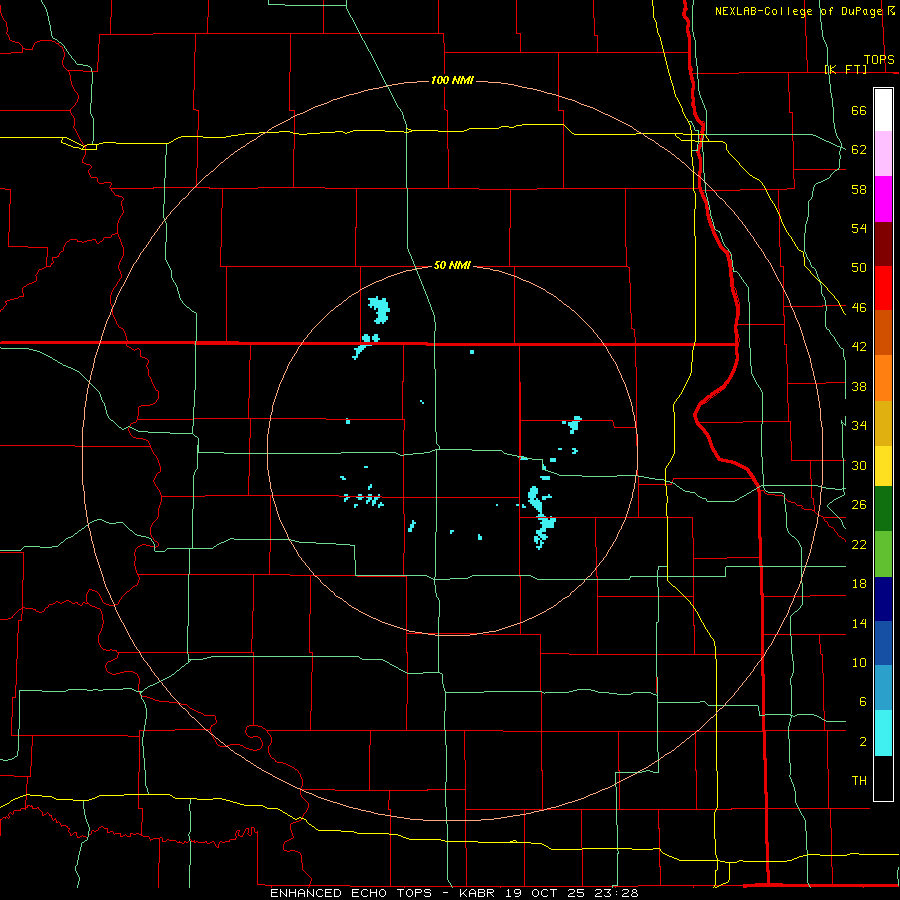Select the TH threshold label
Image resolution: width=900 pixels, height=900 pixels.
coord(859,781)
